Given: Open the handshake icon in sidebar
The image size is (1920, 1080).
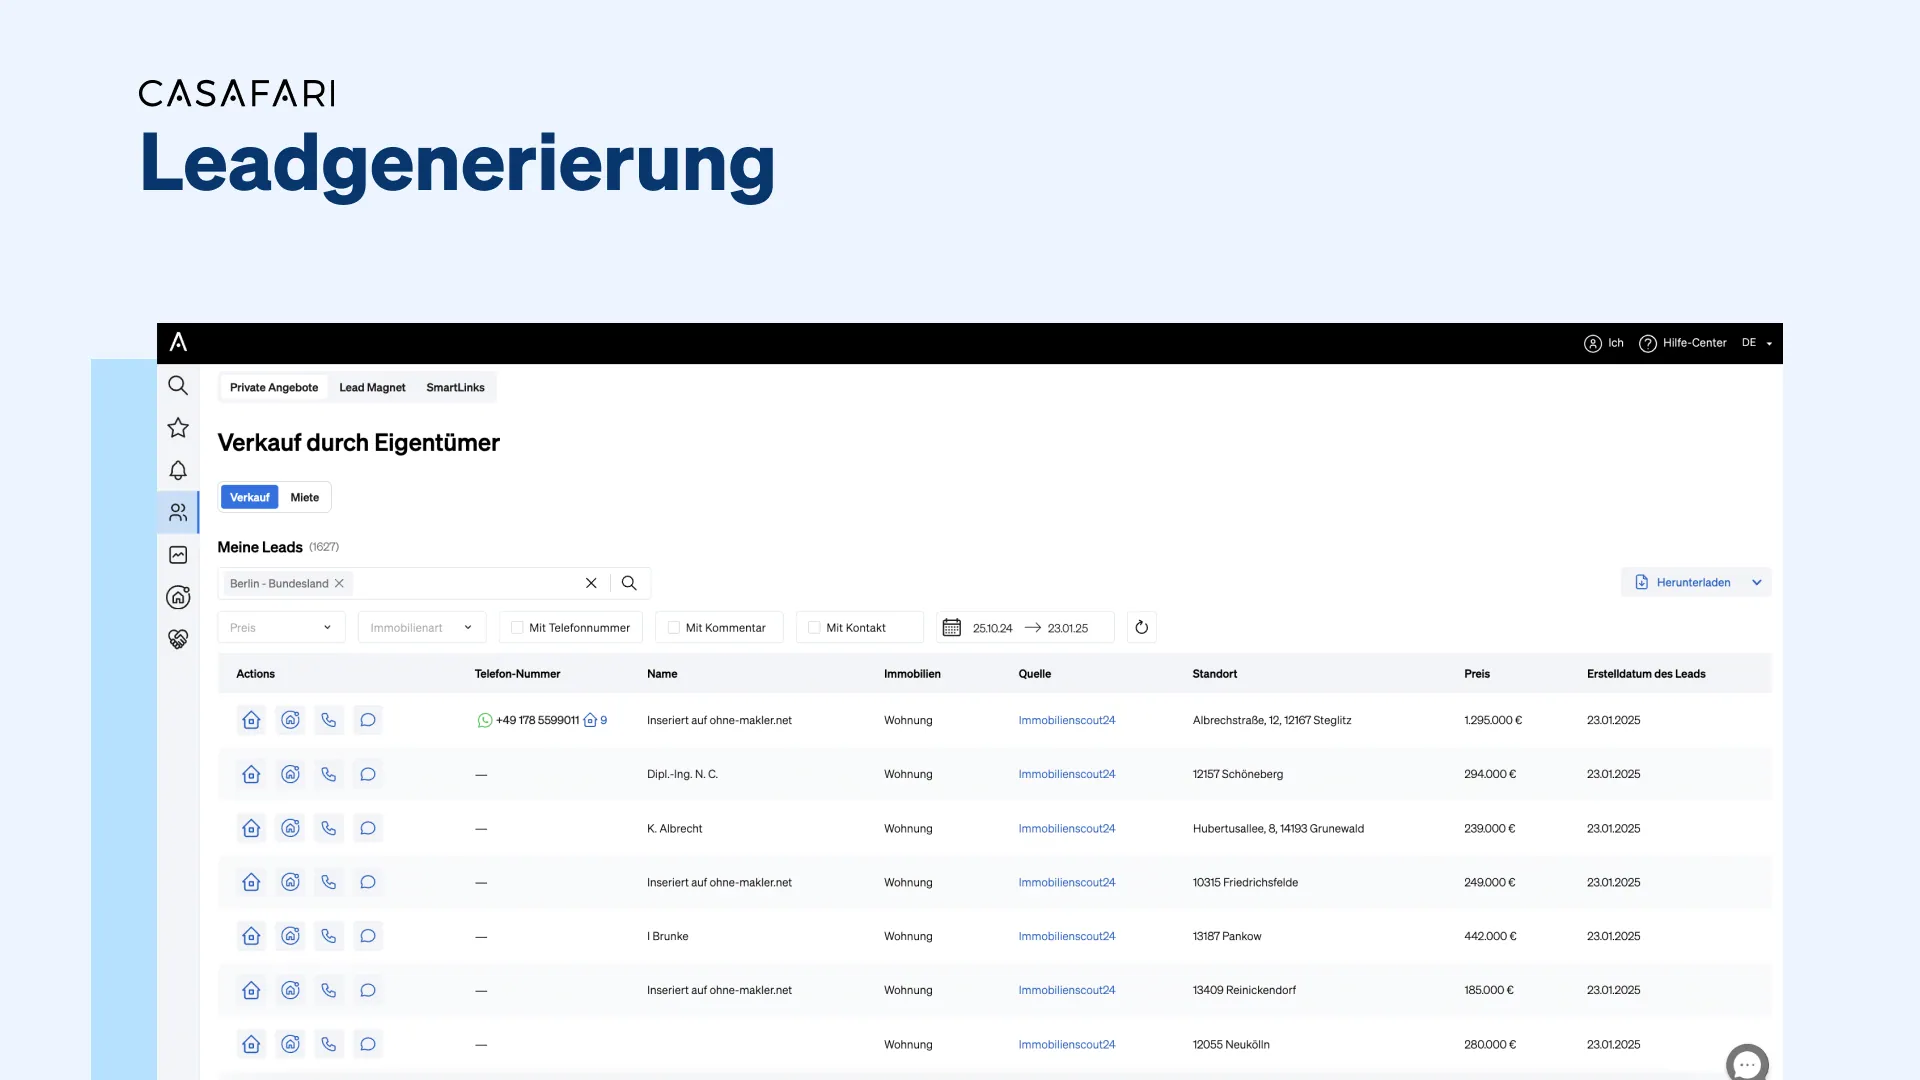Looking at the screenshot, I should coord(178,639).
